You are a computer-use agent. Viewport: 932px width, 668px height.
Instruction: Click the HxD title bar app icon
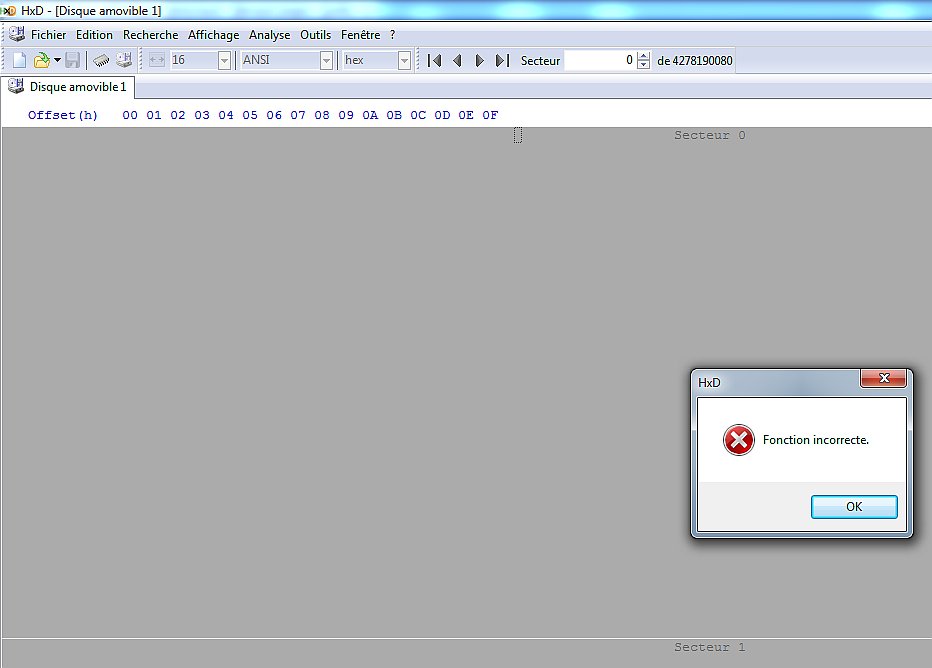pyautogui.click(x=9, y=11)
